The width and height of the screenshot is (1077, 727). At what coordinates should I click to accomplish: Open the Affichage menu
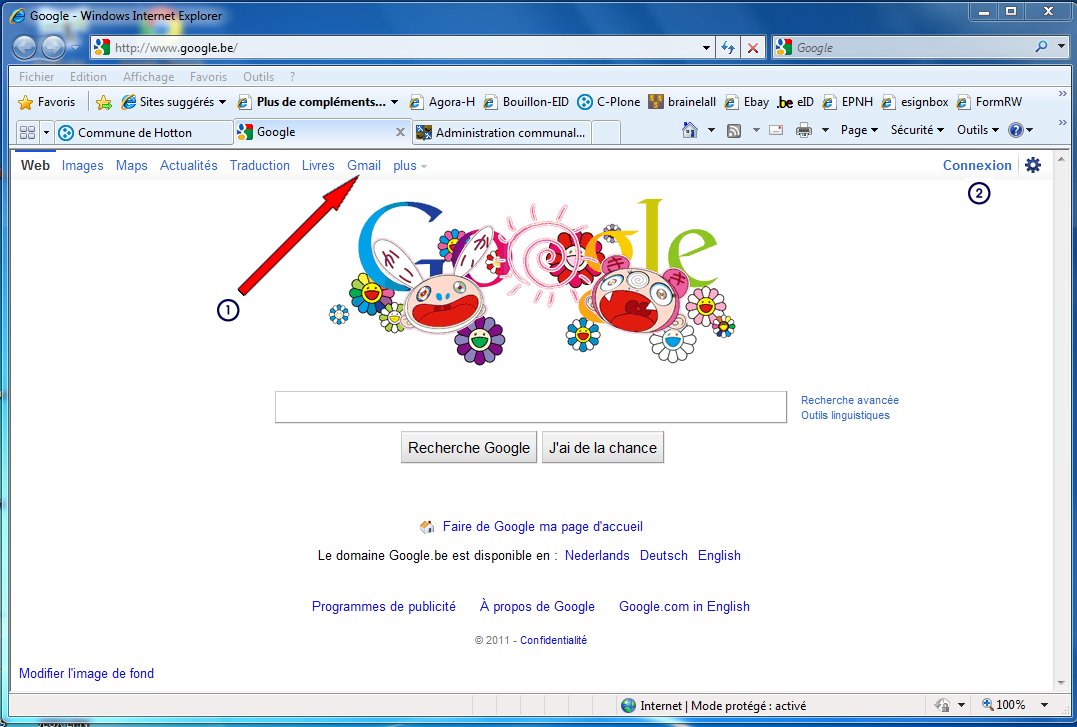(x=148, y=77)
